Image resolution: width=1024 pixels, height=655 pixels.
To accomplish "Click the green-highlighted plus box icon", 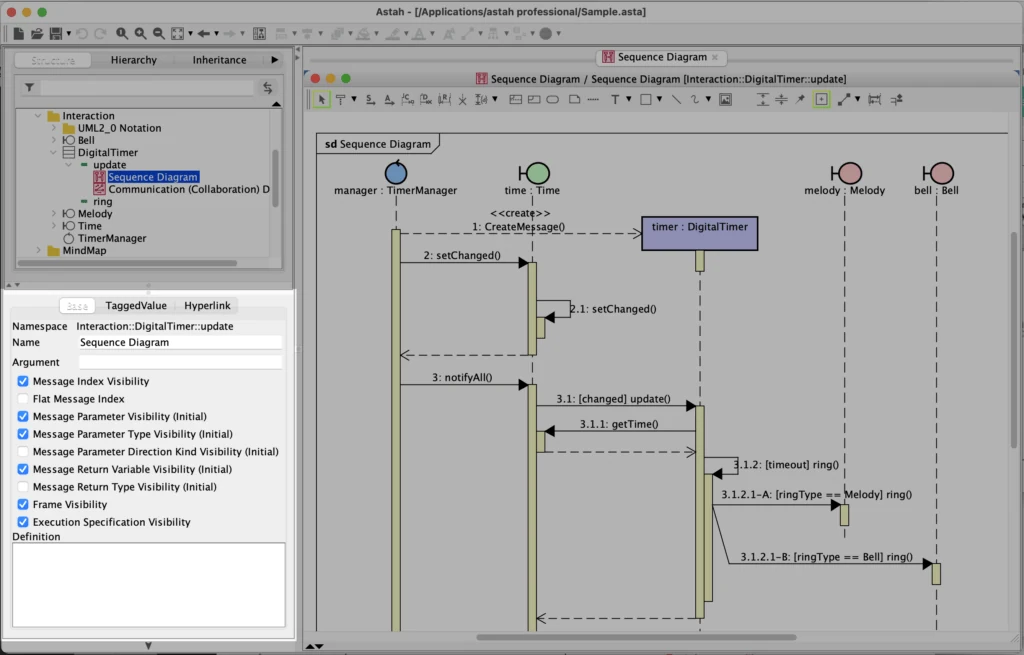I will 822,99.
